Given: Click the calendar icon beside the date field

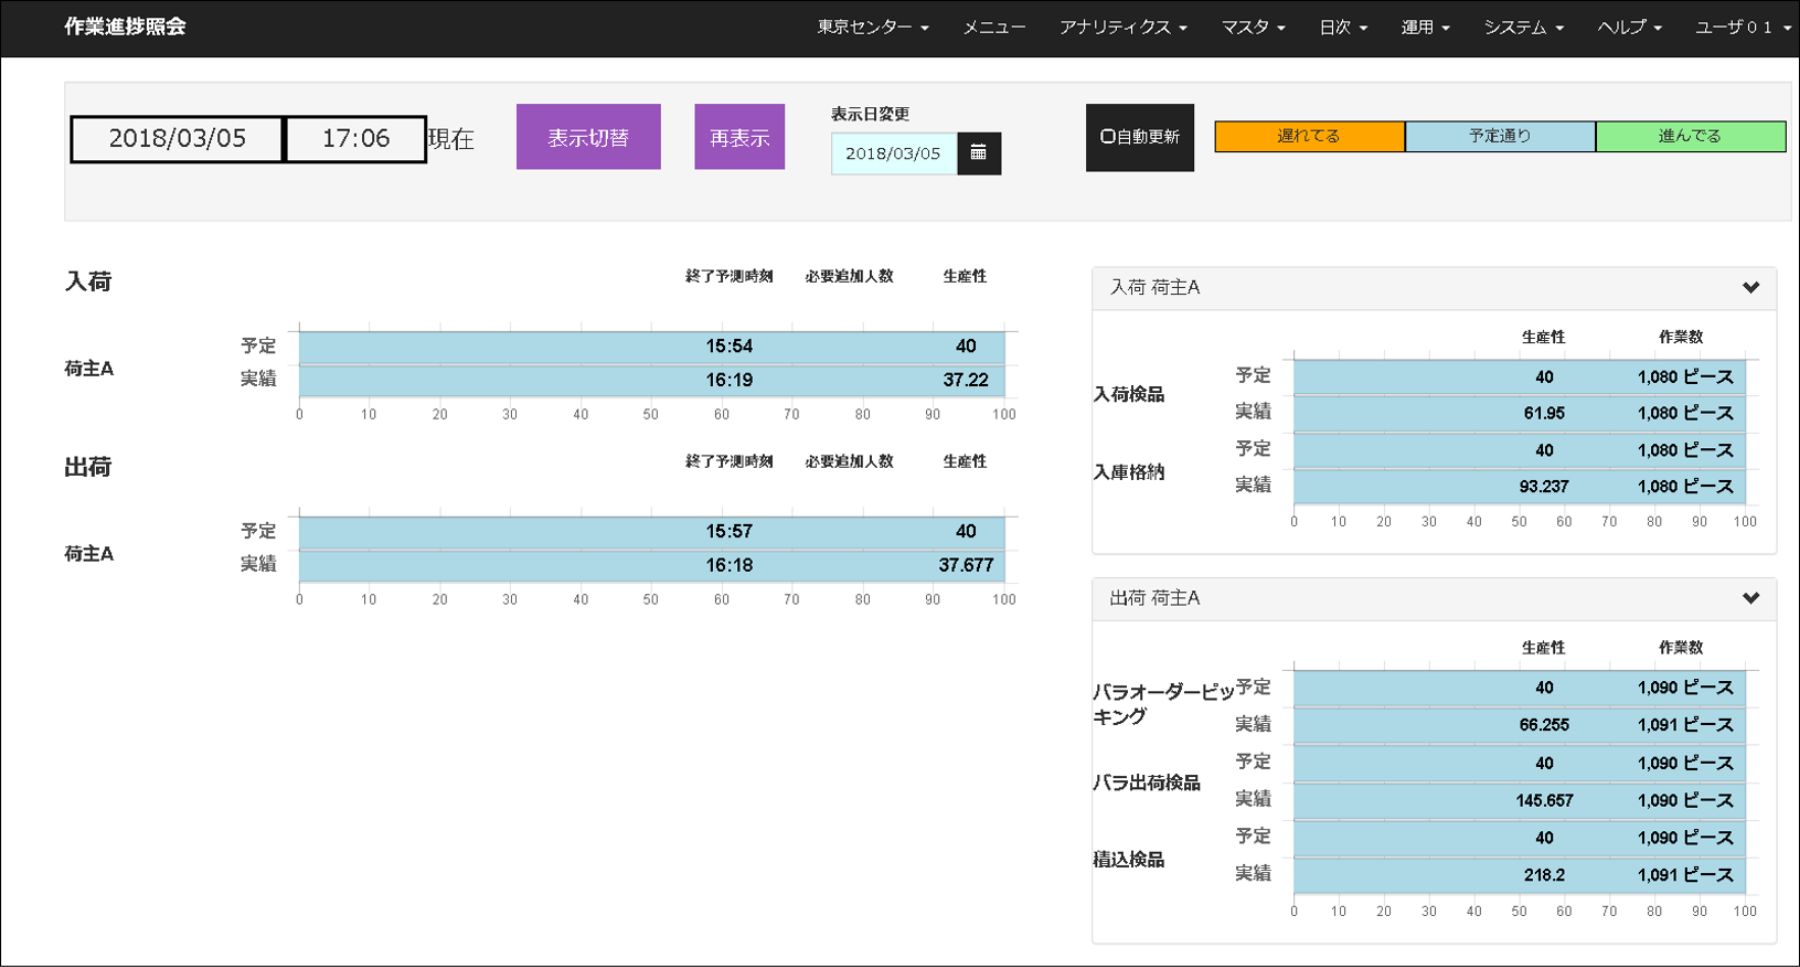Looking at the screenshot, I should (x=978, y=153).
